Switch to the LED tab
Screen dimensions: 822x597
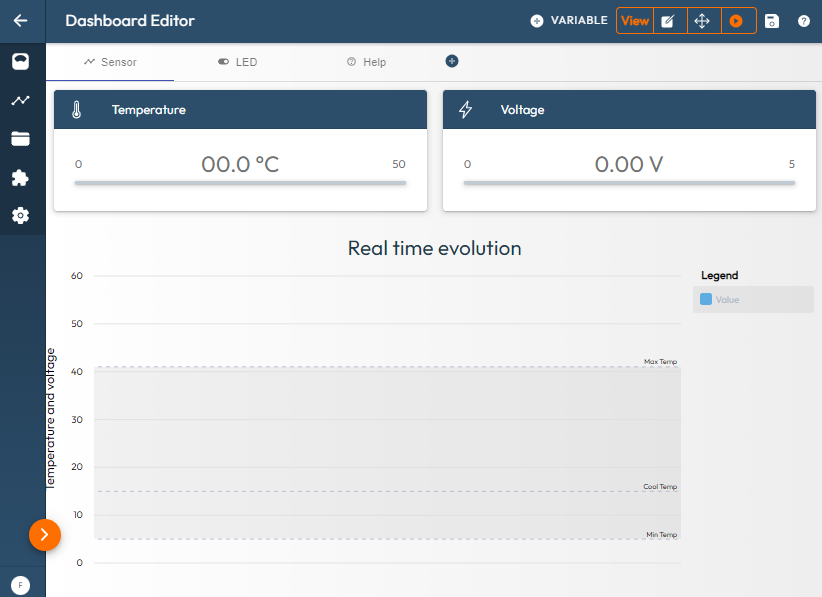tap(237, 62)
